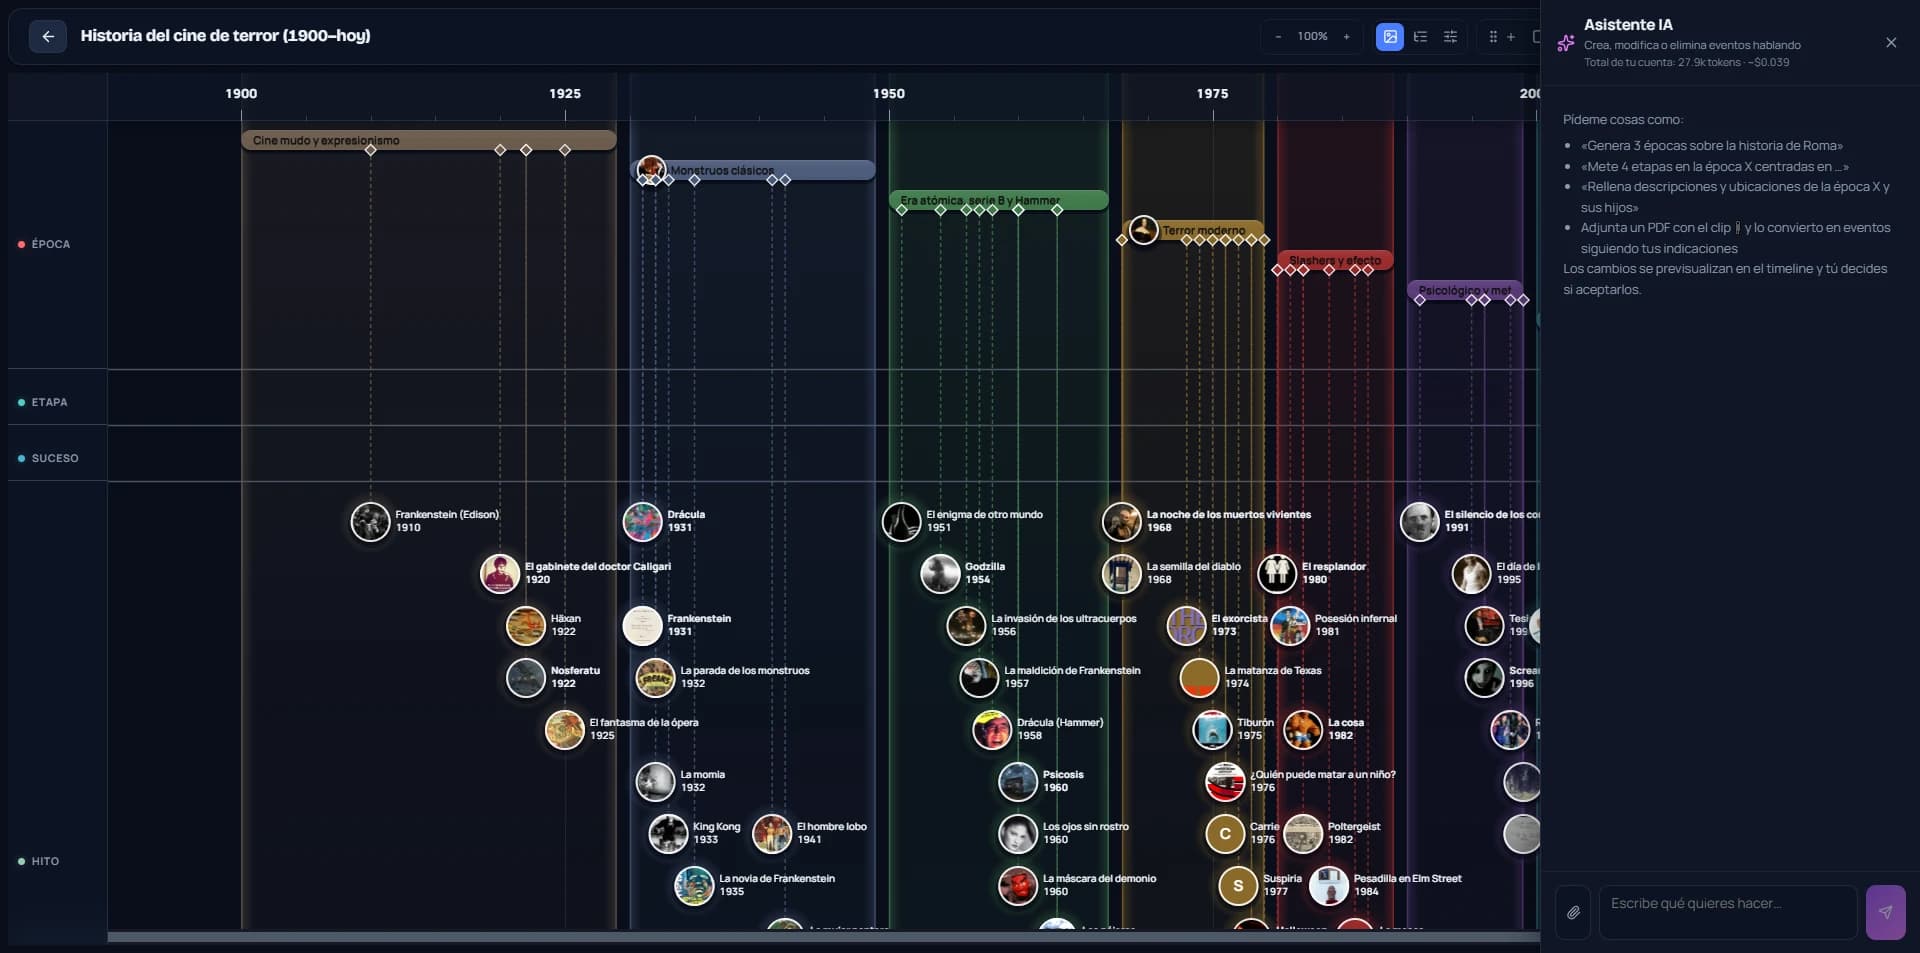The width and height of the screenshot is (1920, 953).
Task: Zoom out with the minus button
Action: (x=1278, y=37)
